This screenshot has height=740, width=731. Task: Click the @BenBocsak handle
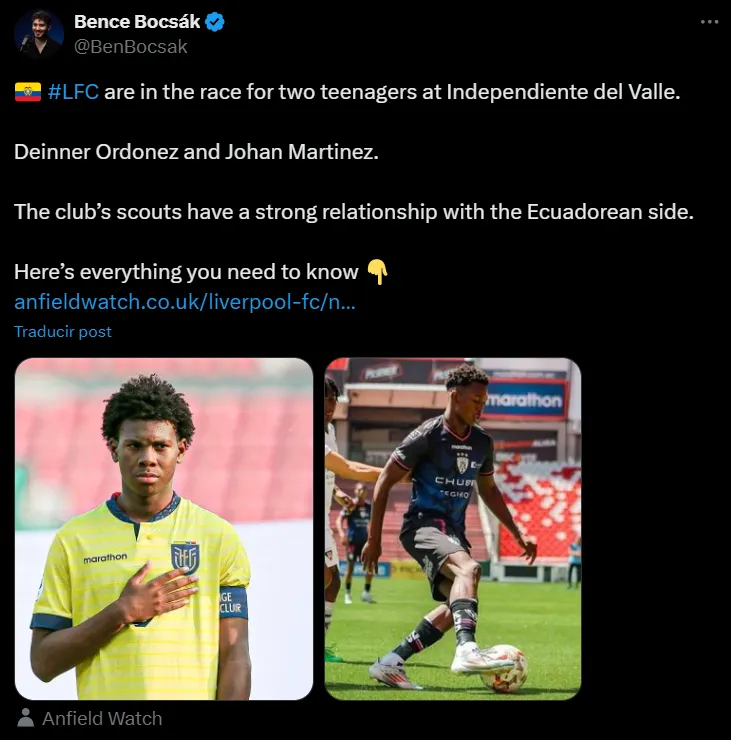coord(131,47)
